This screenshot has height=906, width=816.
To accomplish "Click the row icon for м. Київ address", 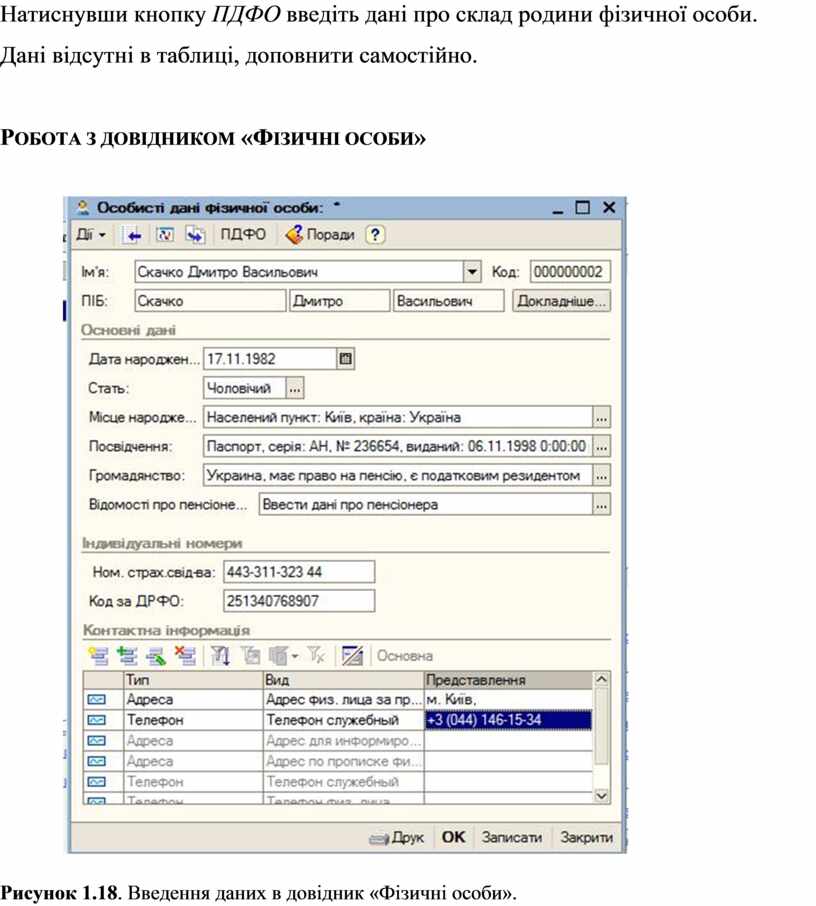I will 97,700.
